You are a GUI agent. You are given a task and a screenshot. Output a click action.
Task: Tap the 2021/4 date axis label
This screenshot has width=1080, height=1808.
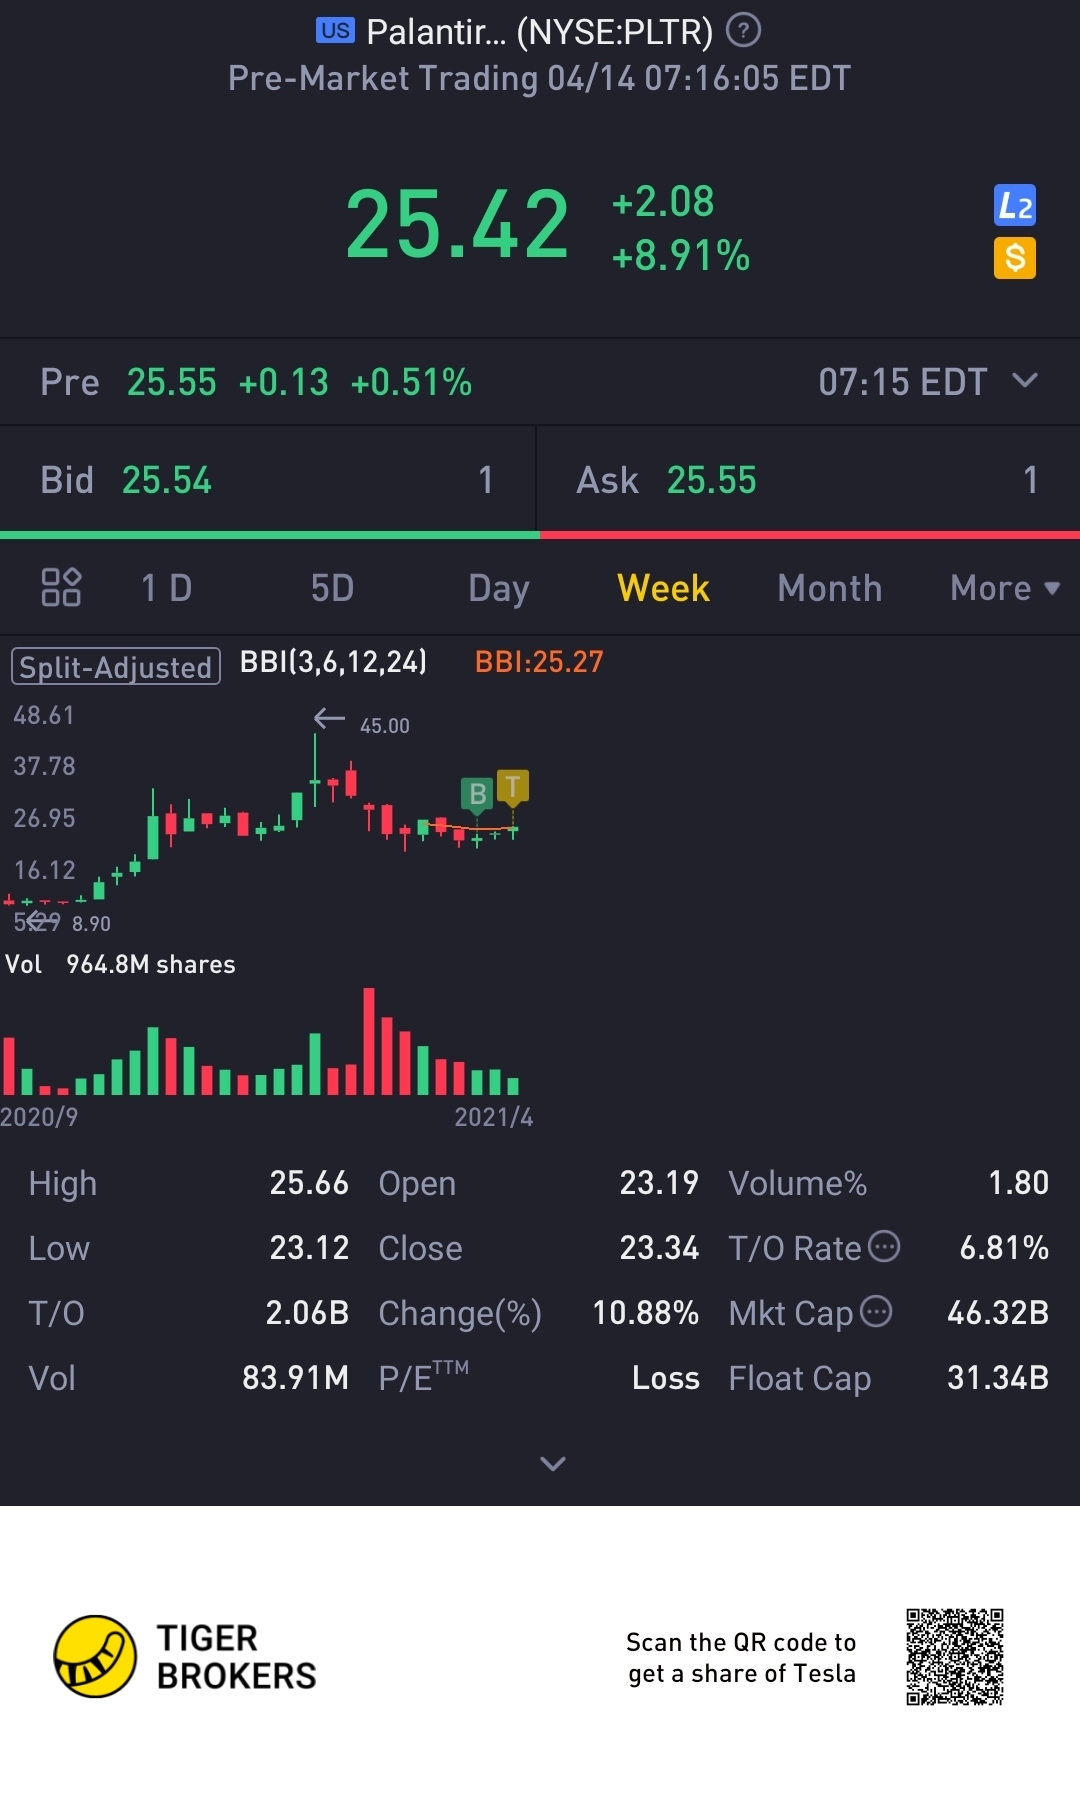(x=494, y=1117)
